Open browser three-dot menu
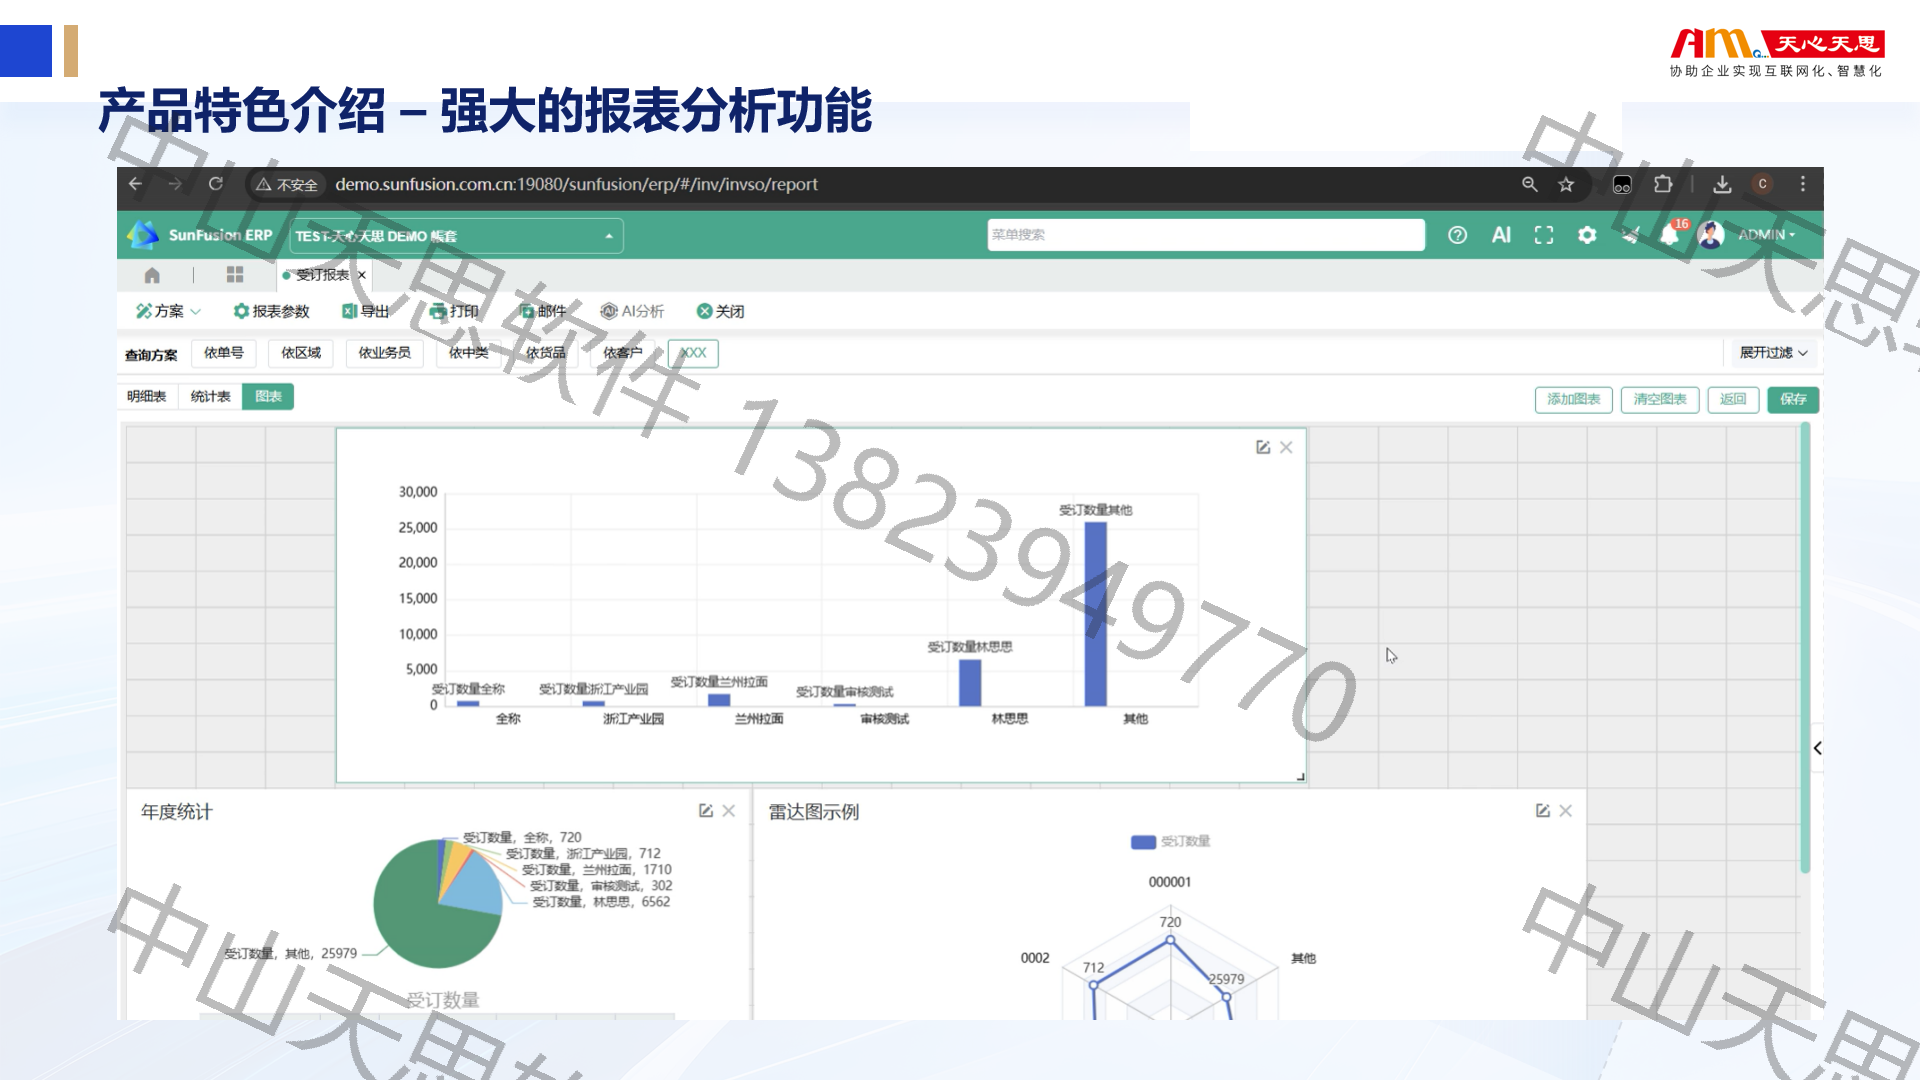The height and width of the screenshot is (1080, 1920). [1803, 184]
